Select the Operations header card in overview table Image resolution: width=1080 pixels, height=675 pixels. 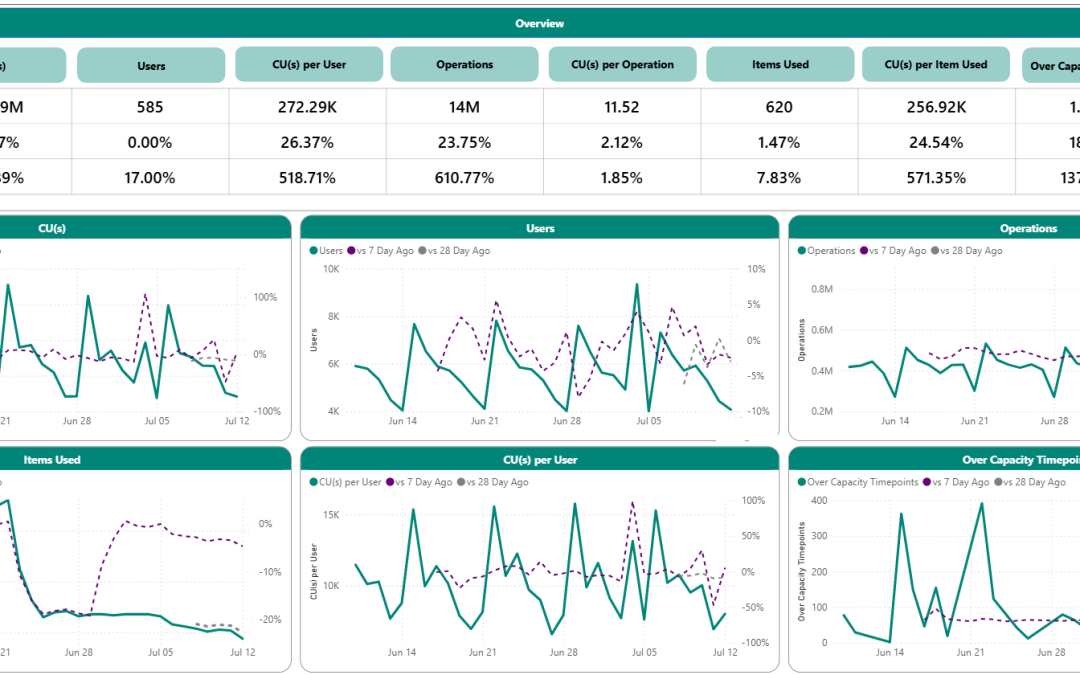click(x=464, y=64)
